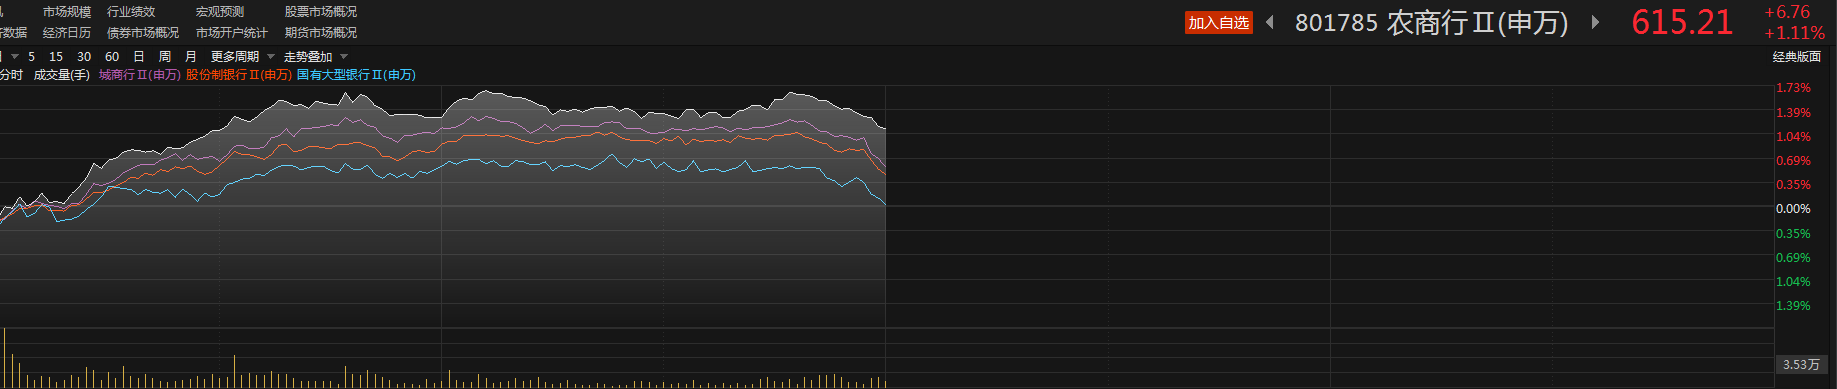This screenshot has height=389, width=1837.
Task: Expand the period dropdown arrow before 5
Action: tap(15, 56)
